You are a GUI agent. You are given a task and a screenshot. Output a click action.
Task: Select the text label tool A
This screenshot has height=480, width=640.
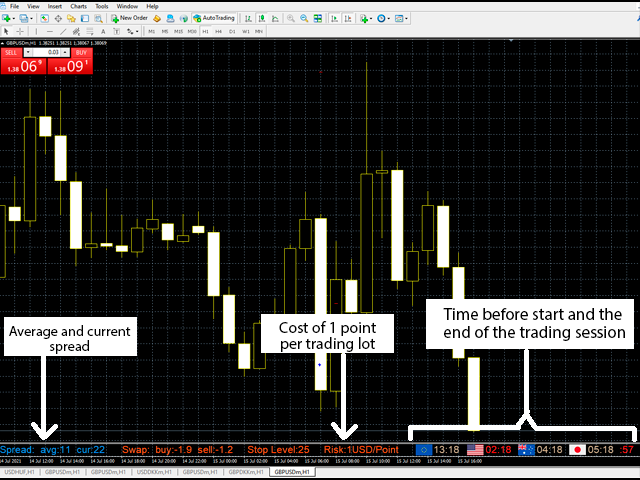pyautogui.click(x=103, y=31)
